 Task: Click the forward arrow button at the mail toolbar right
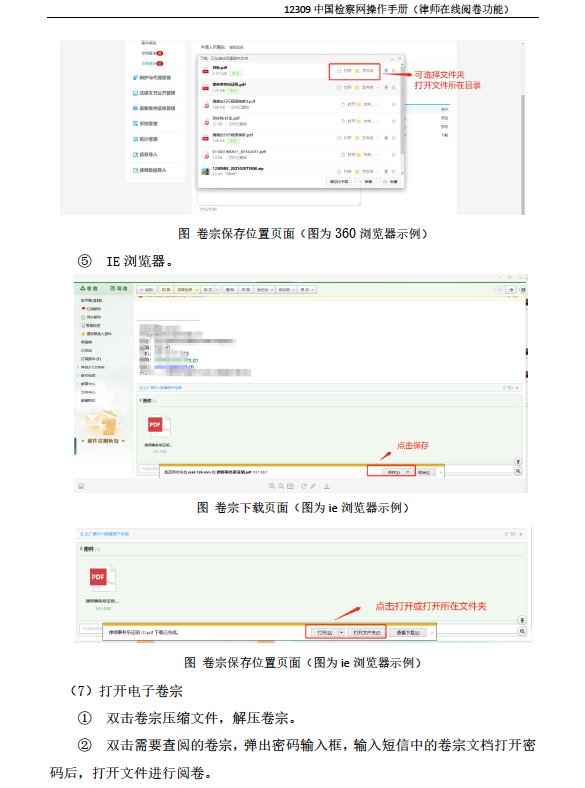pyautogui.click(x=511, y=289)
